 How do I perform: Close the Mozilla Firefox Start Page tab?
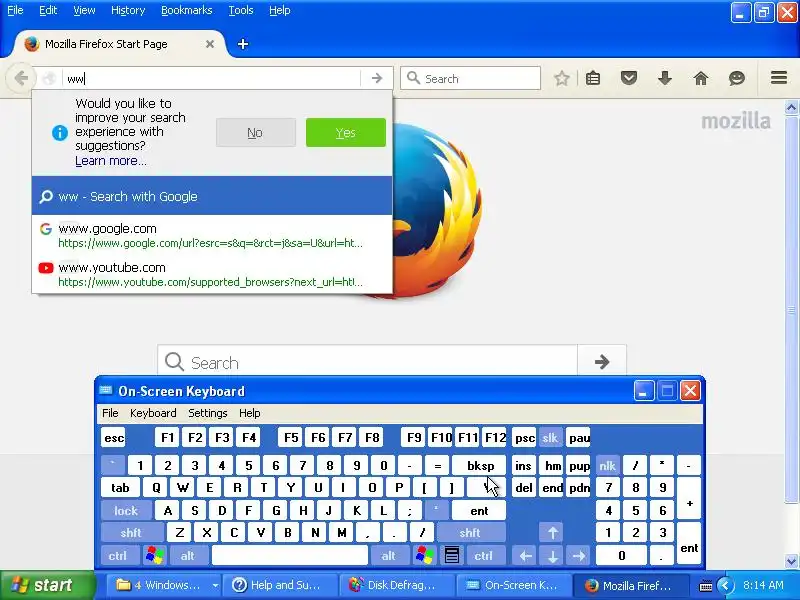click(x=210, y=44)
